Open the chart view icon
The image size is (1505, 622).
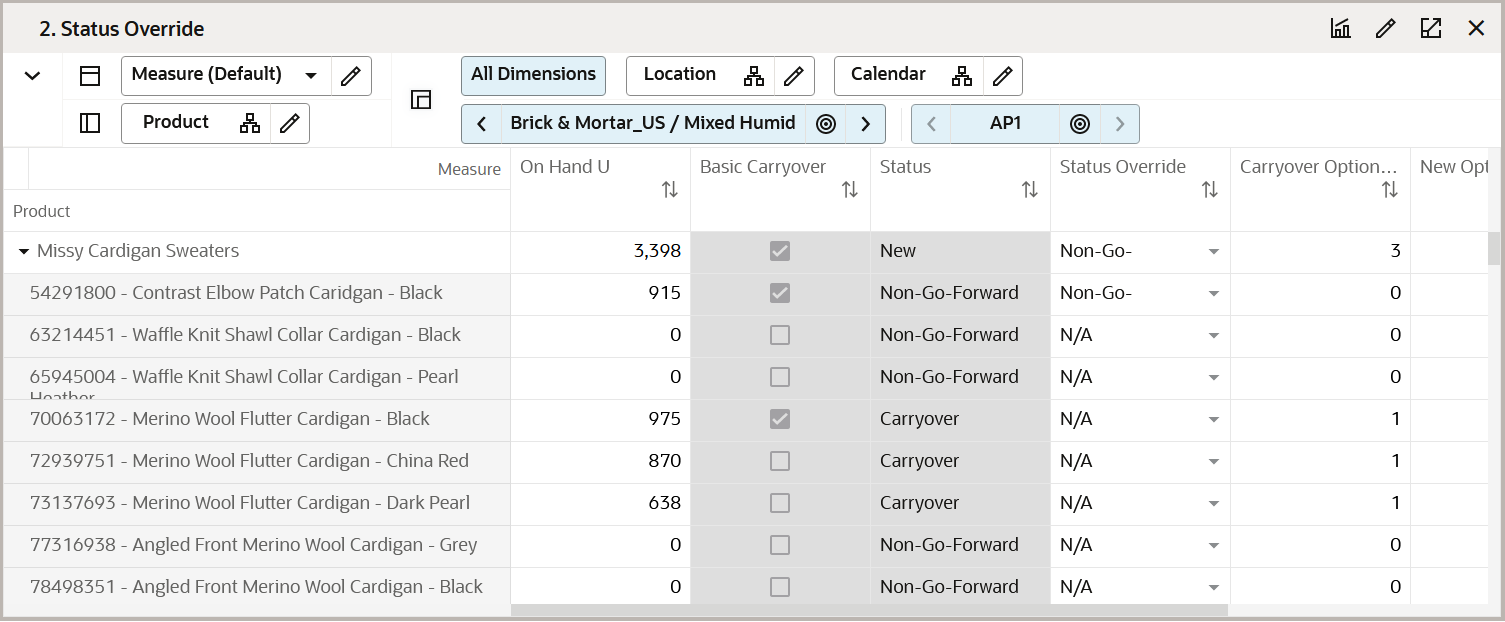pyautogui.click(x=1340, y=29)
